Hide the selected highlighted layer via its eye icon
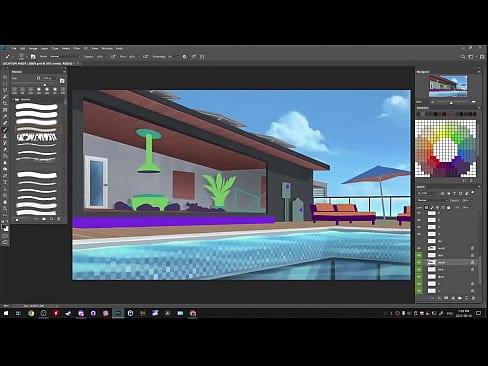 point(419,263)
